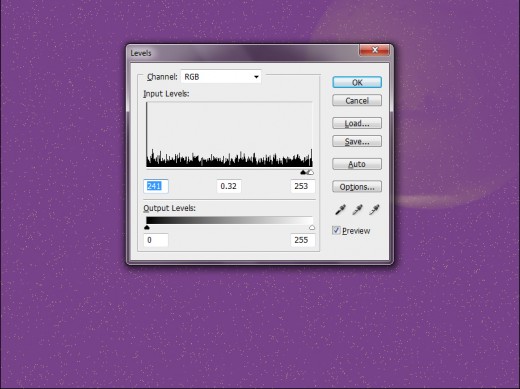Image resolution: width=520 pixels, height=389 pixels.
Task: Select the output levels black slider handle
Action: click(x=147, y=227)
